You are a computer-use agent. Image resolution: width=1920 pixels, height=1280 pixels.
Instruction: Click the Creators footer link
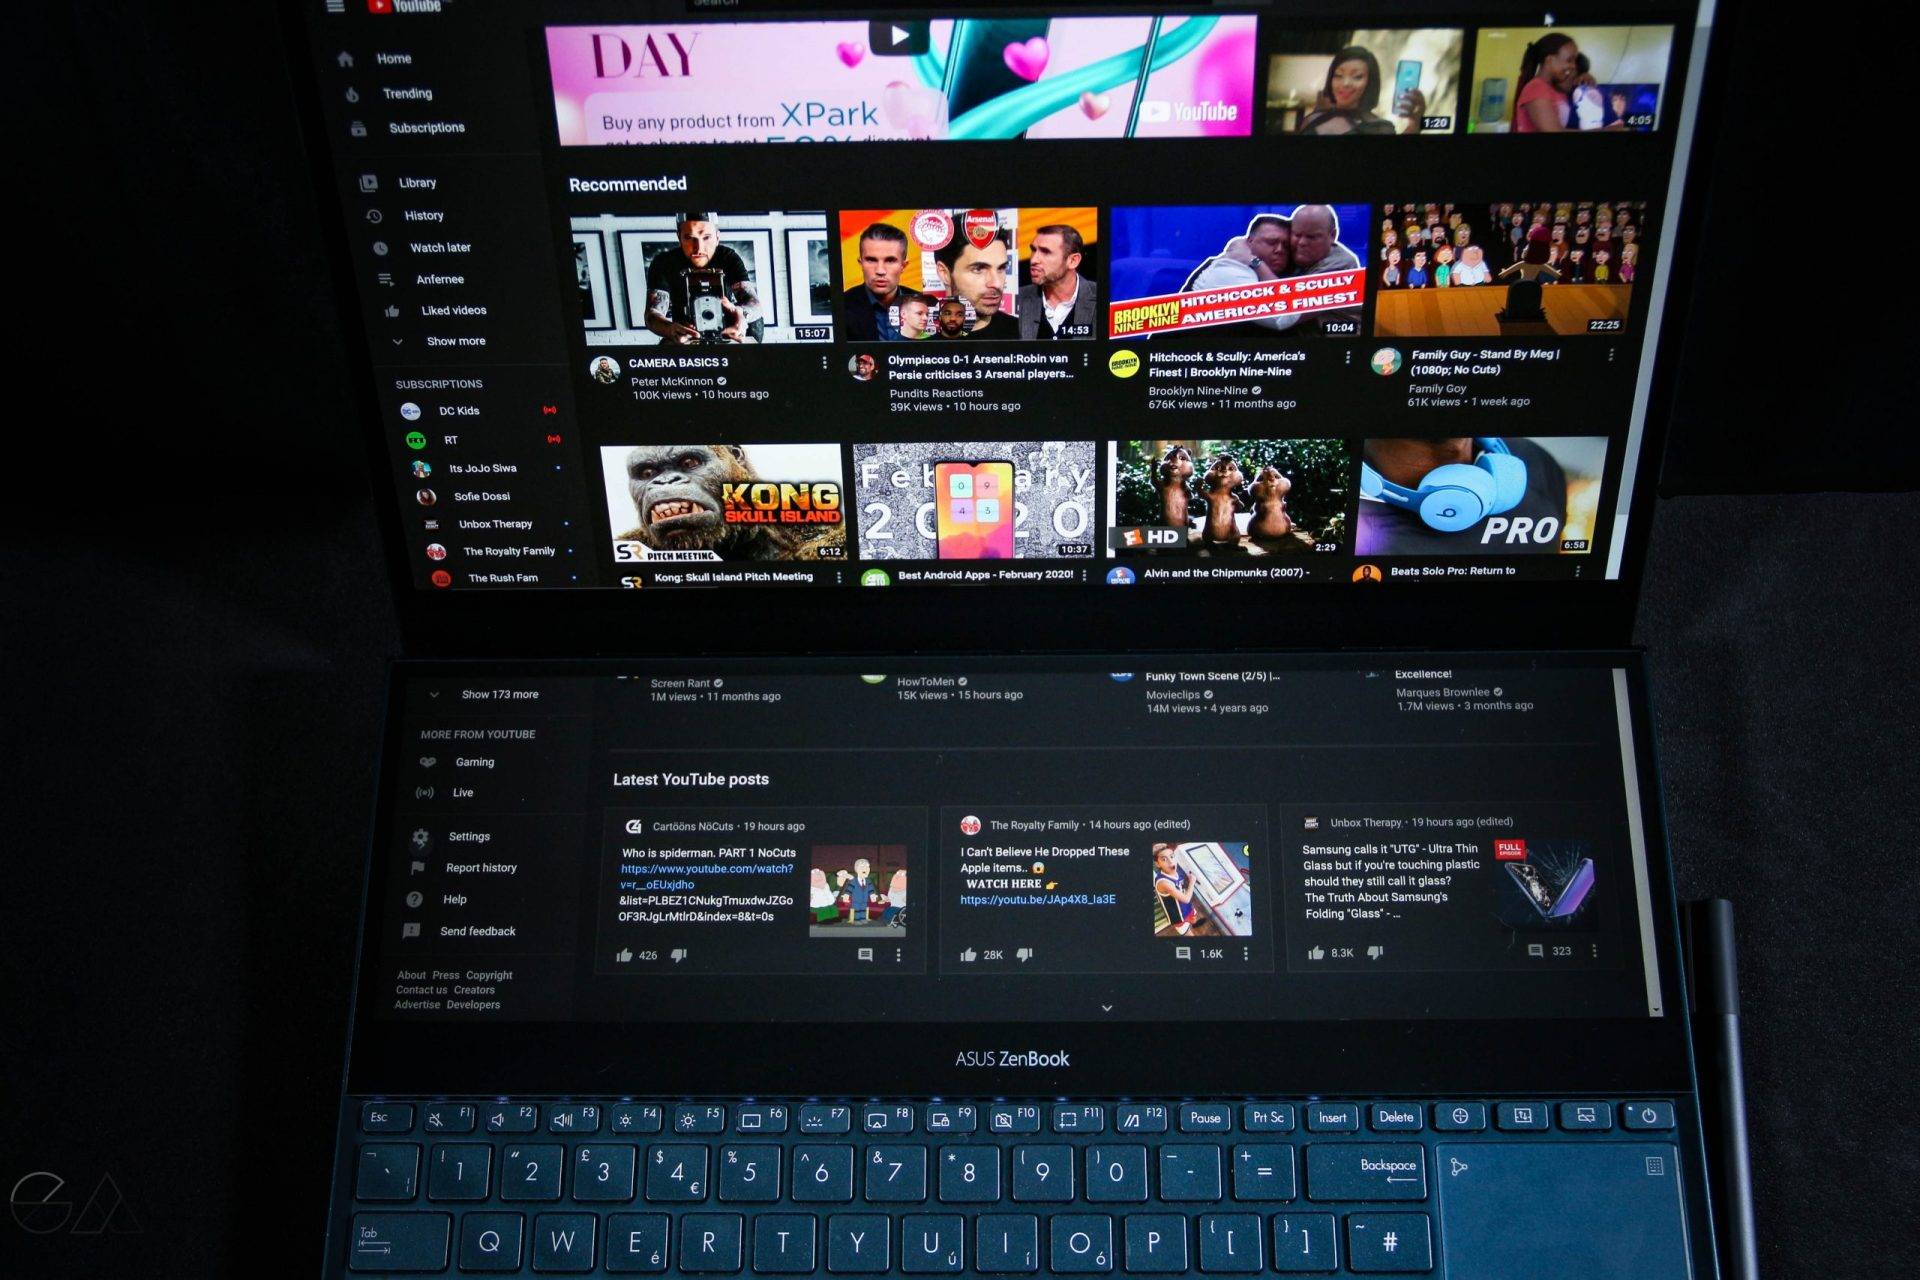click(x=474, y=990)
